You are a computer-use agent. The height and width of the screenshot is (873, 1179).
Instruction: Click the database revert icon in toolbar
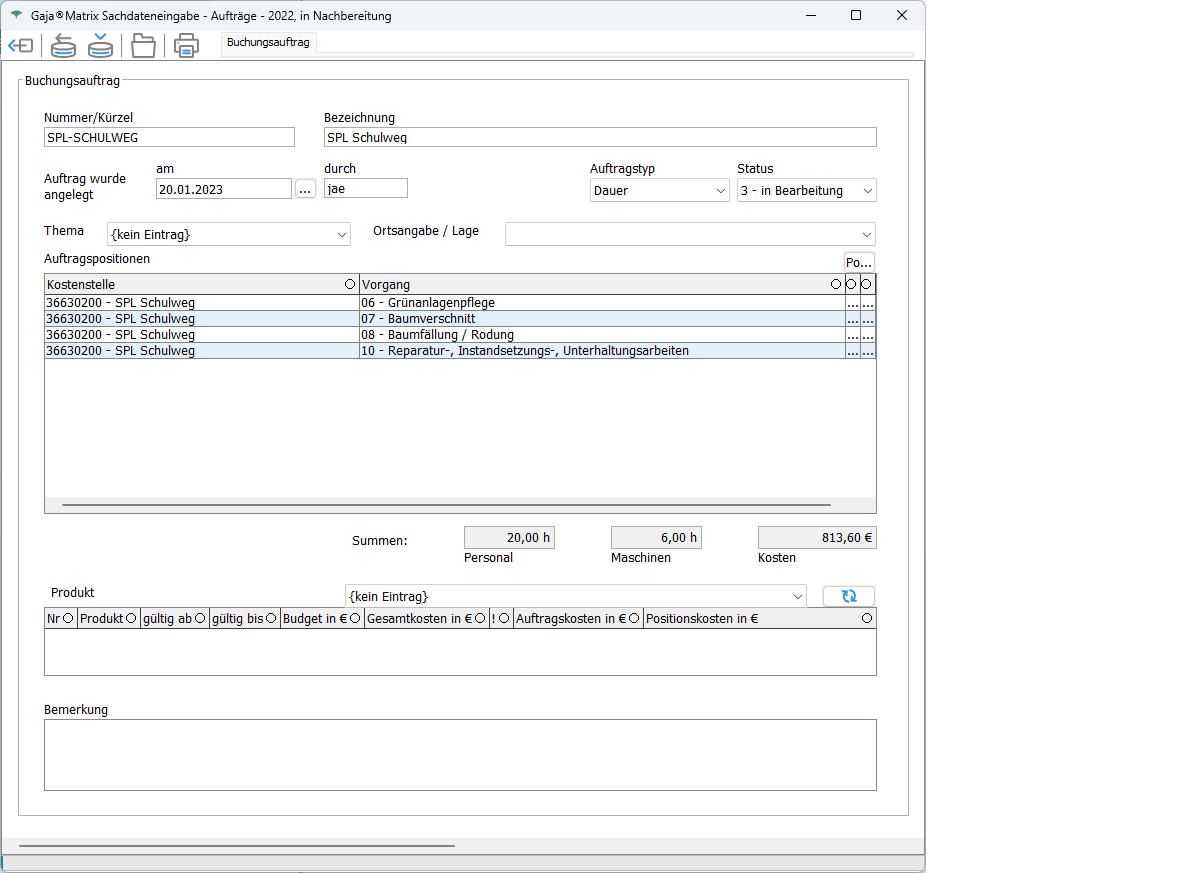(x=64, y=46)
